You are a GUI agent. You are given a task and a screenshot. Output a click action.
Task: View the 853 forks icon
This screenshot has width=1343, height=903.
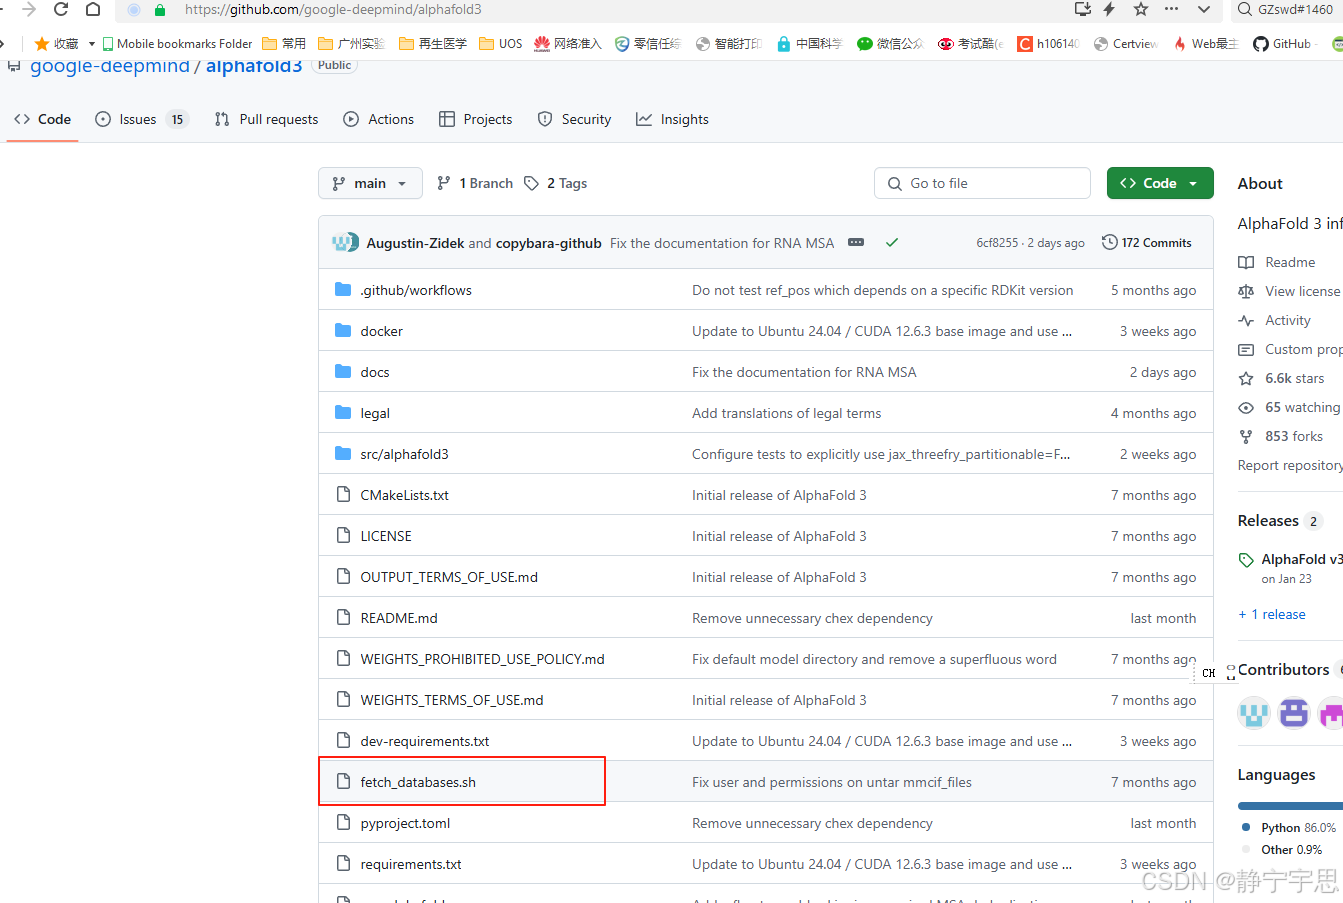point(1246,436)
